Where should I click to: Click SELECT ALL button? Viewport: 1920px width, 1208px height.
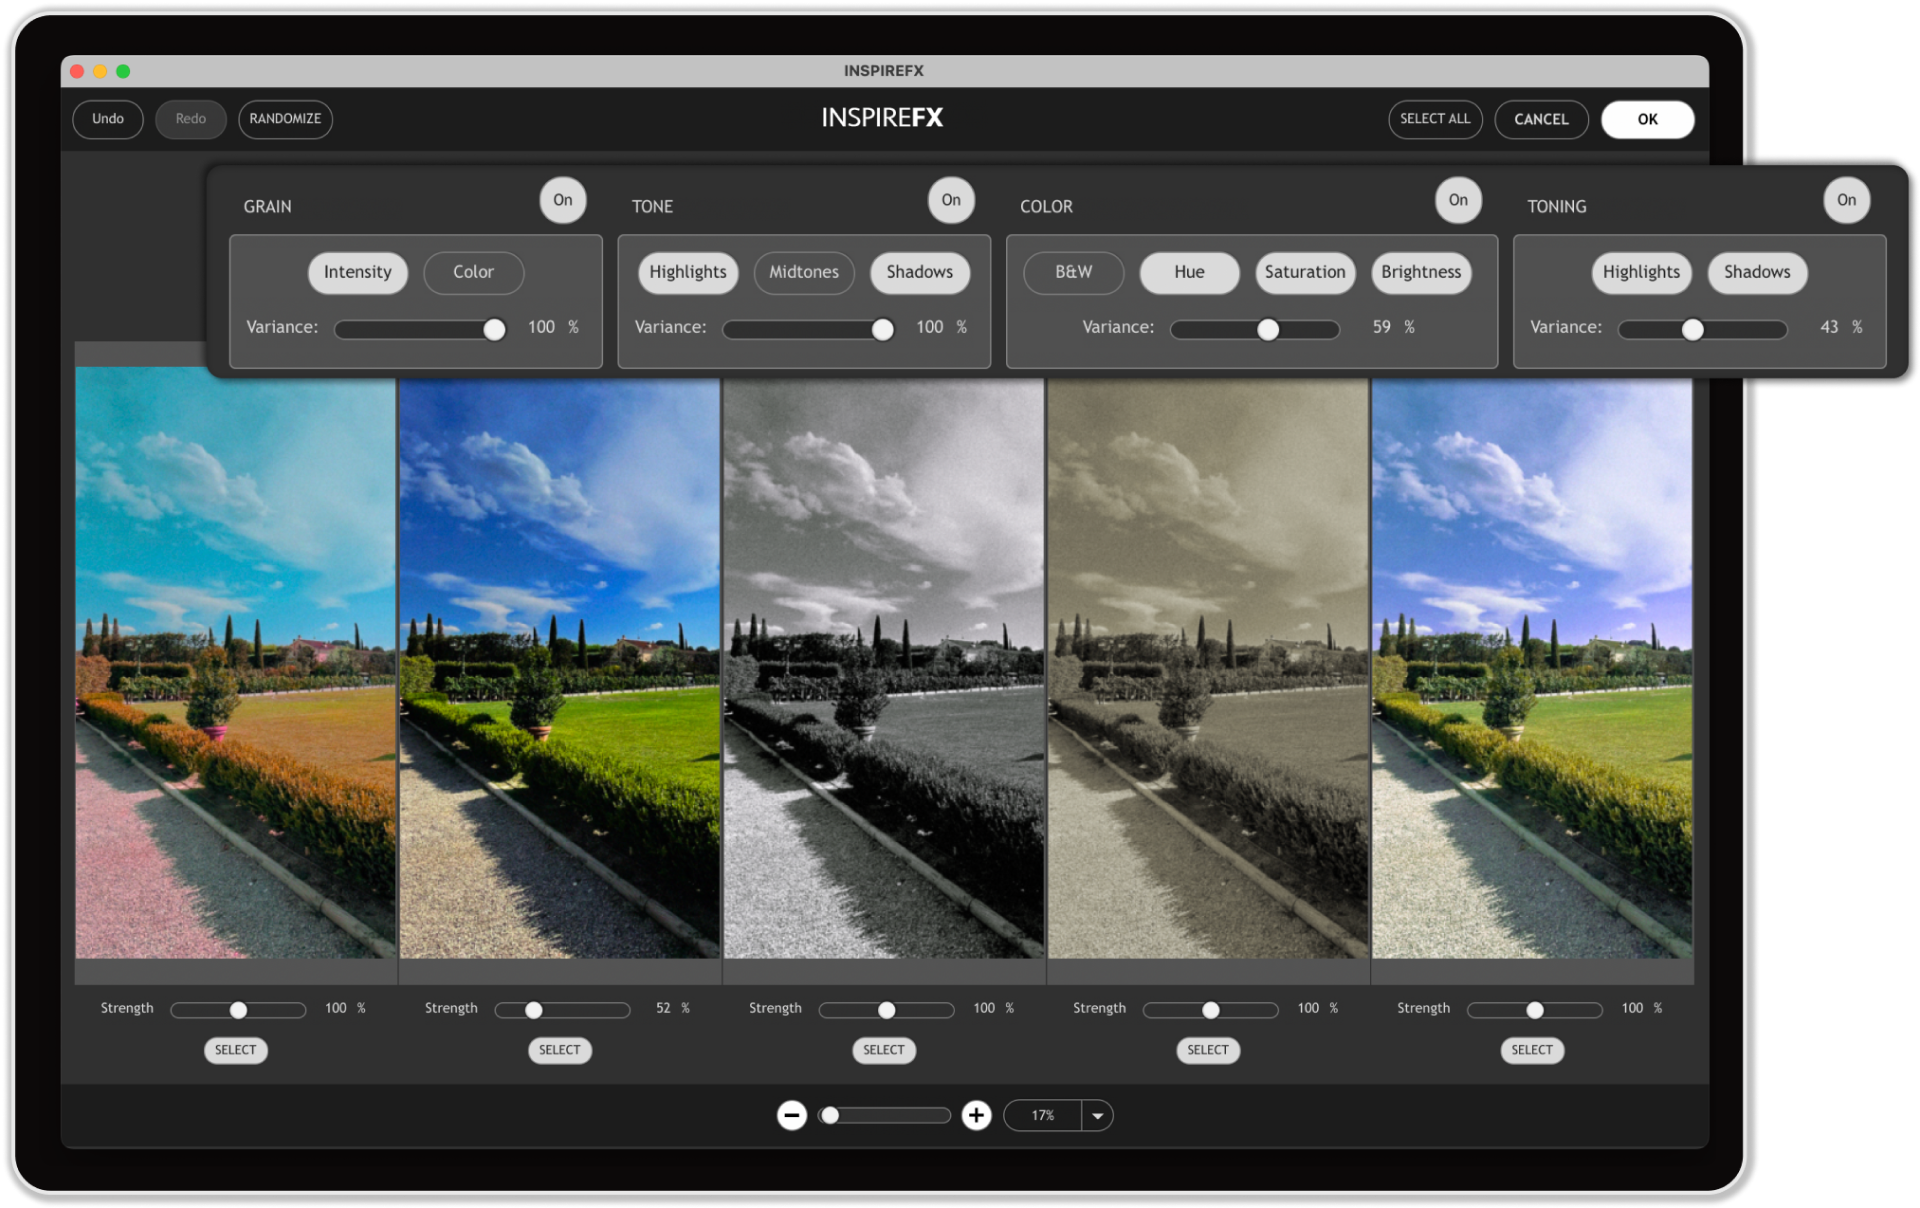point(1435,119)
